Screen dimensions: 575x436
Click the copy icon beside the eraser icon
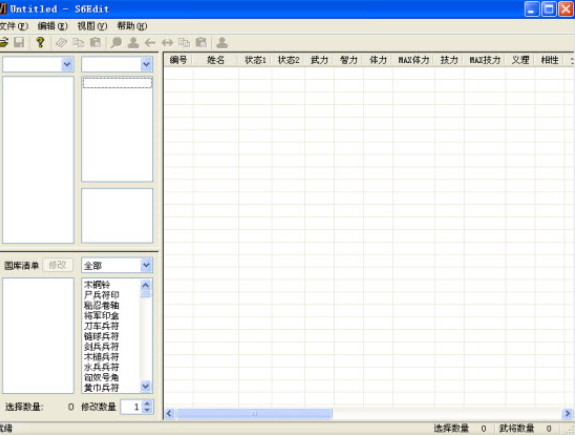[78, 43]
